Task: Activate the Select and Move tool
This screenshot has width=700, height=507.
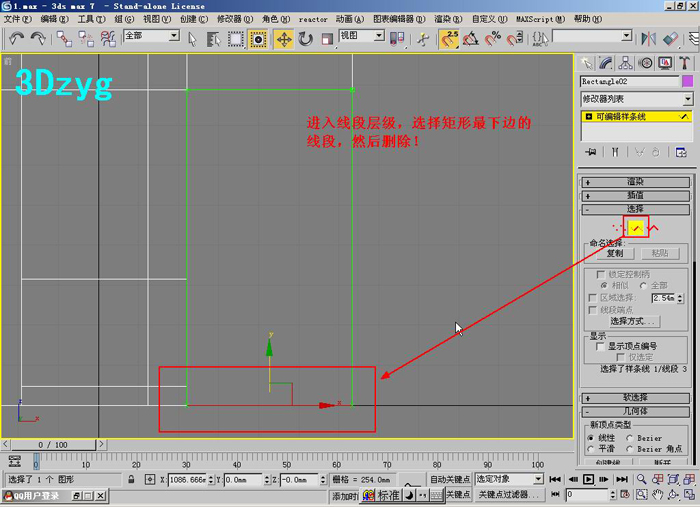Action: (x=284, y=39)
